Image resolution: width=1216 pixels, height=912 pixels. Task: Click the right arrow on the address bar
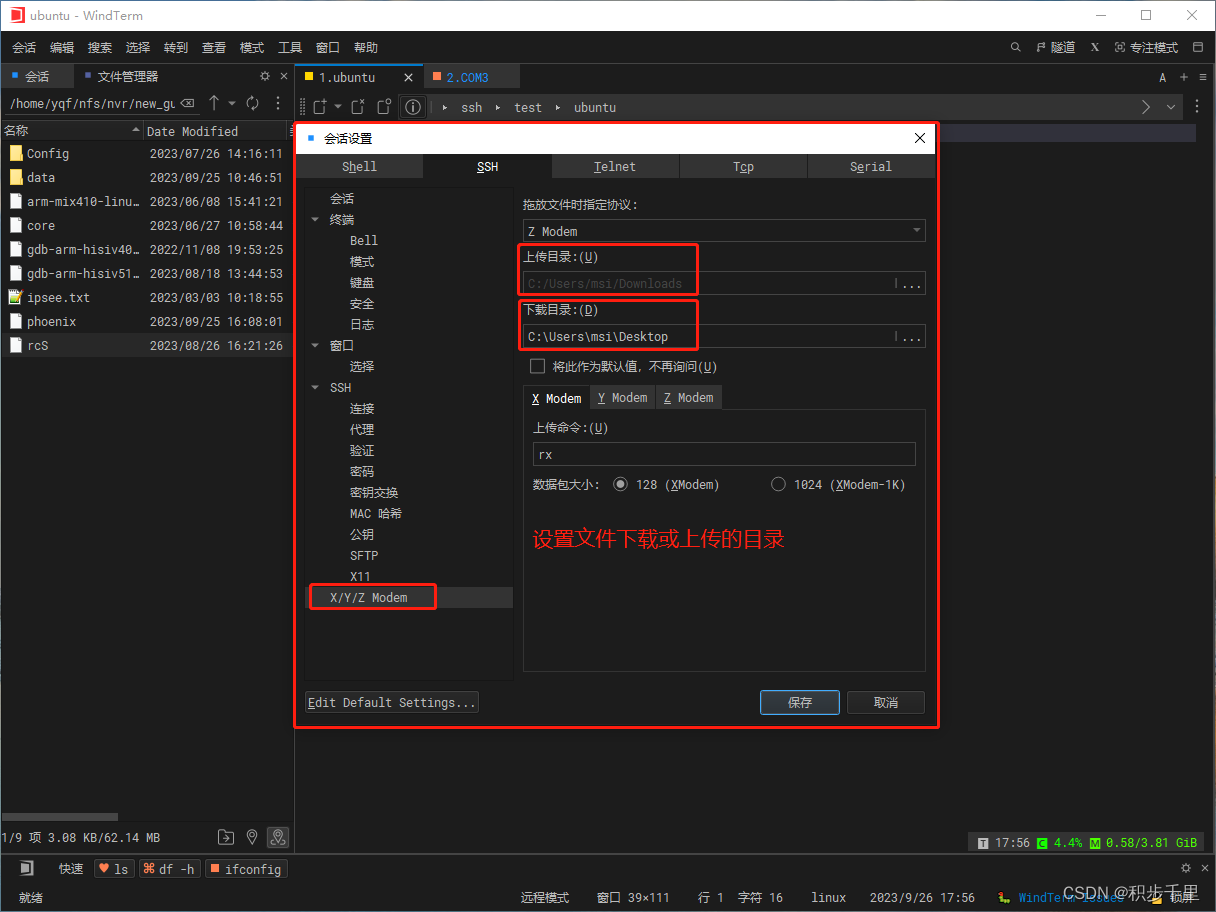click(1146, 107)
